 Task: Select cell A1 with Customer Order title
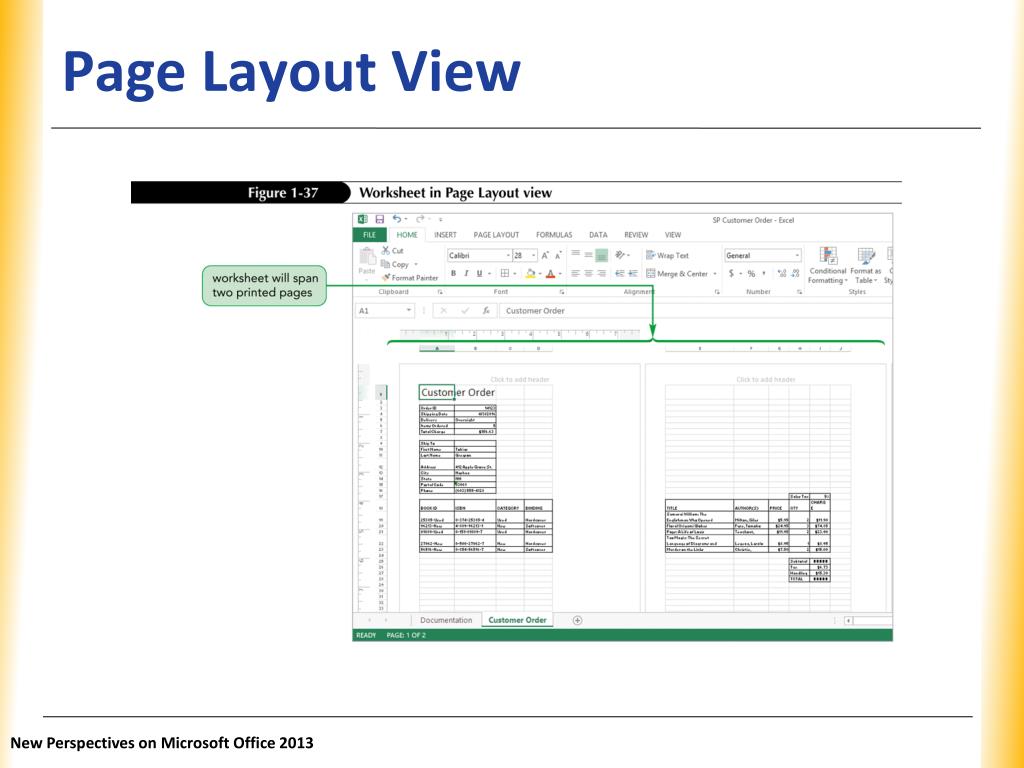pyautogui.click(x=437, y=392)
